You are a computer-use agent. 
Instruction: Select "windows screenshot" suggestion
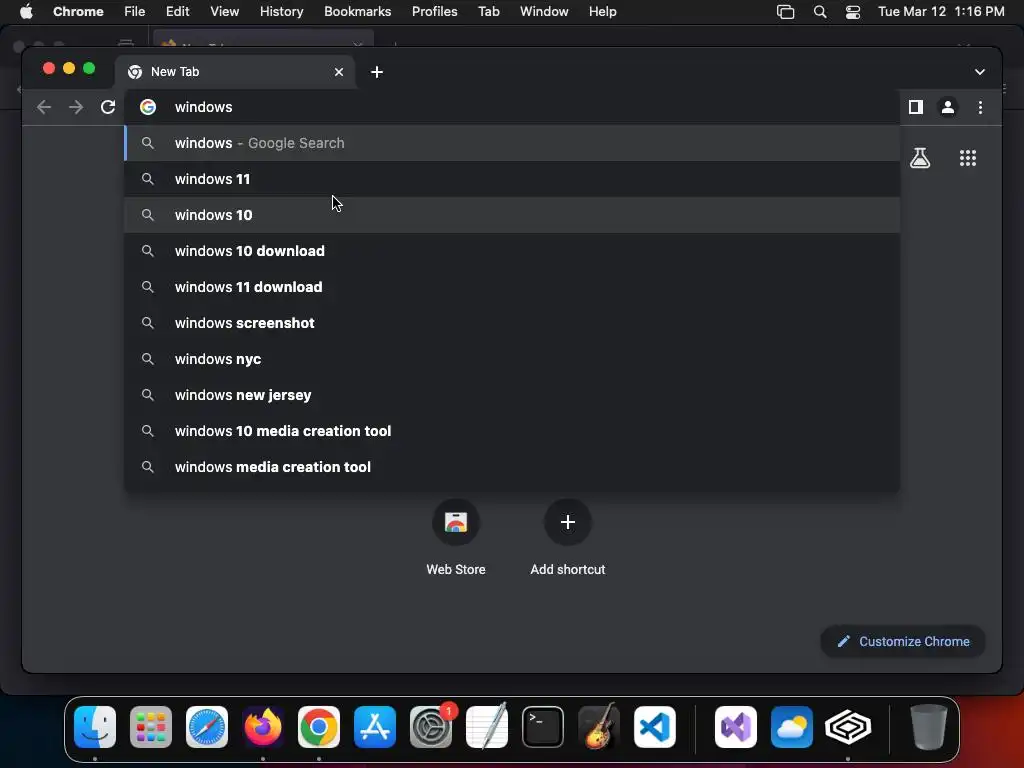pos(512,323)
